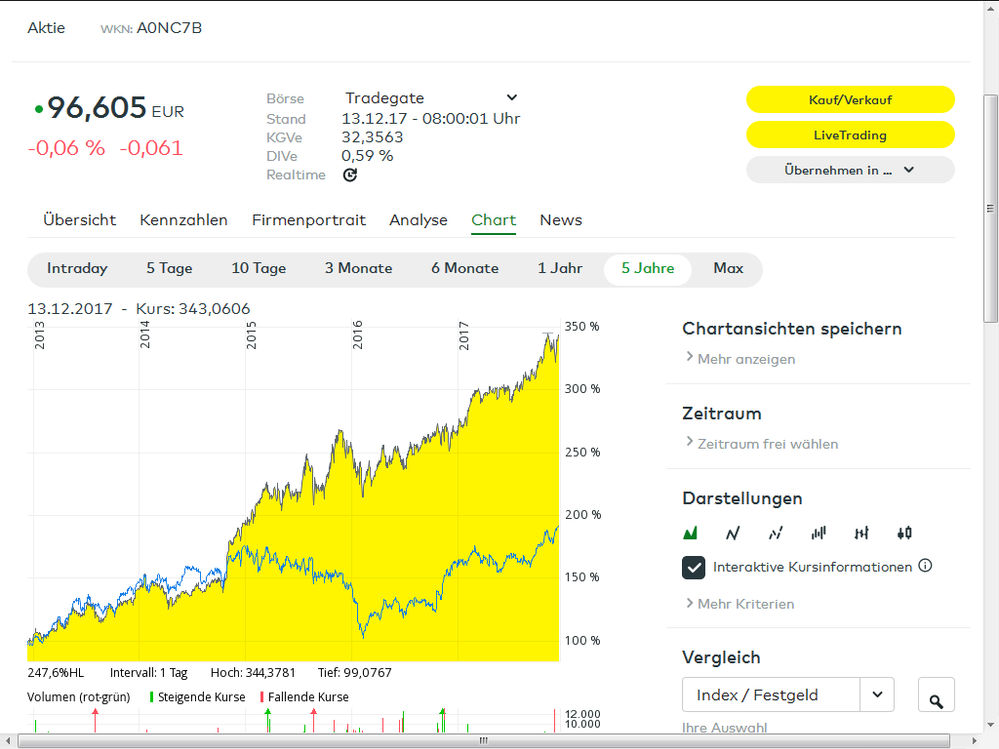Switch chart to histogram display style
Screen dimensions: 999x749
coord(818,532)
